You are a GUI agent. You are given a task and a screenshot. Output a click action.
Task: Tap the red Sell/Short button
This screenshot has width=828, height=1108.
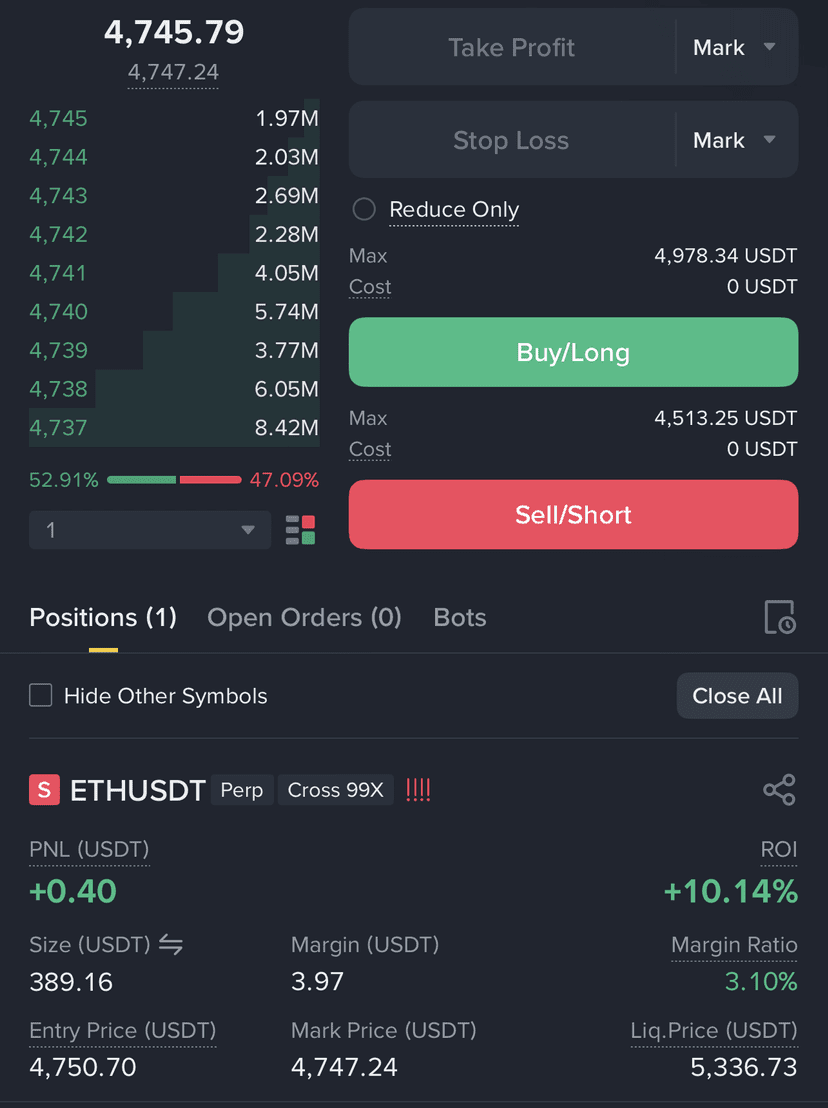(573, 514)
